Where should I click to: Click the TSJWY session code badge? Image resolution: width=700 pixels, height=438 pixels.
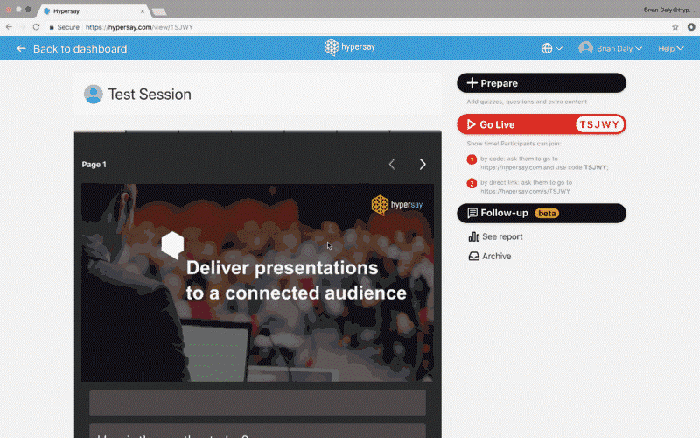(x=599, y=125)
